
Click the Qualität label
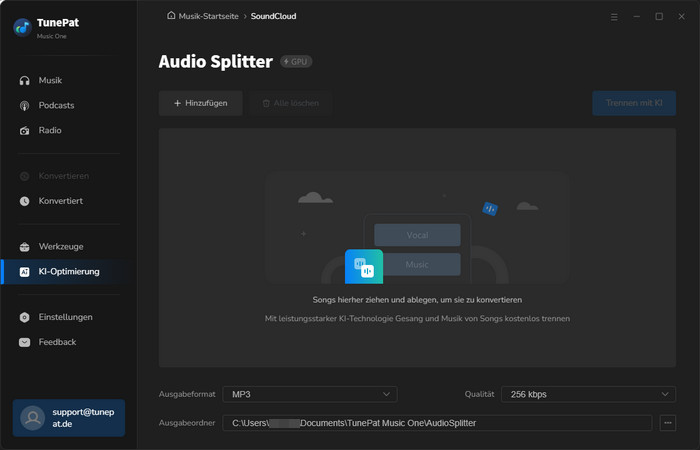point(479,394)
